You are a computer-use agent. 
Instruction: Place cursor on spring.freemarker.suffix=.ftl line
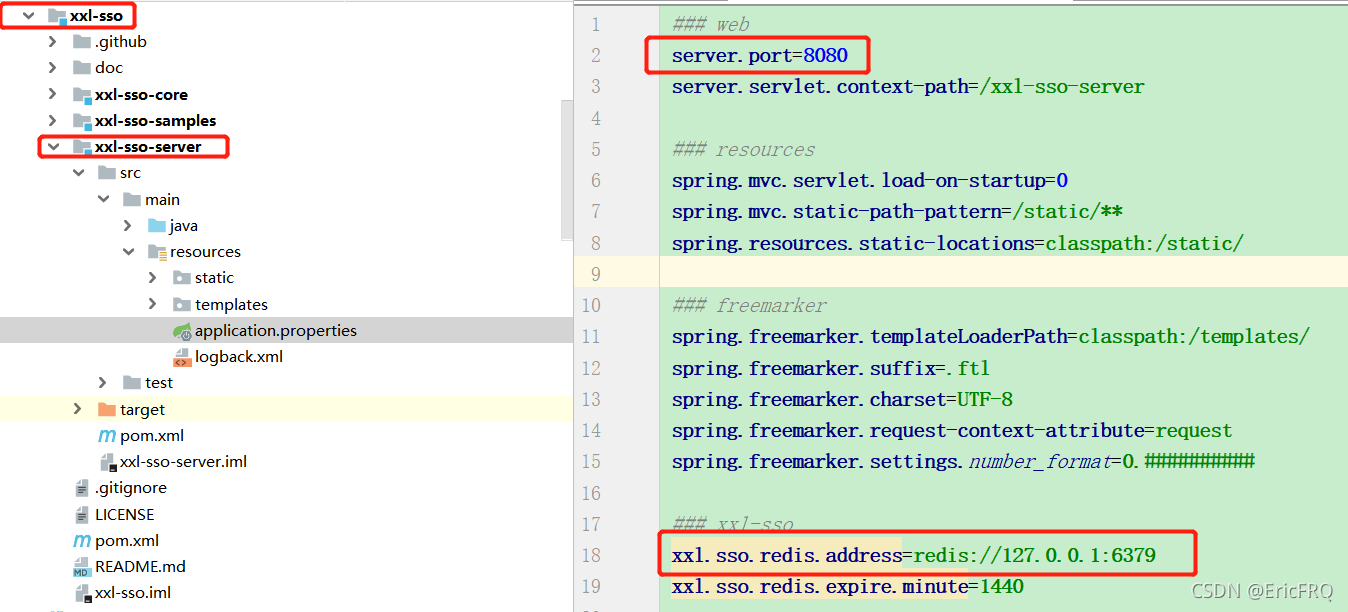point(831,368)
